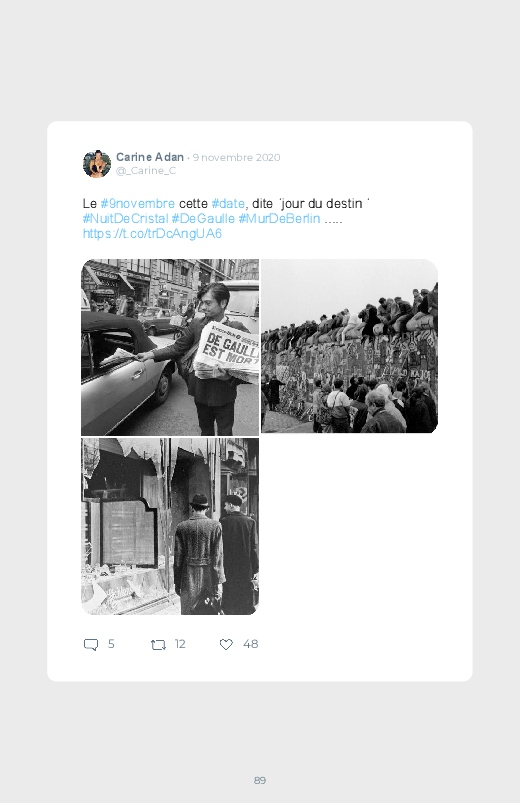Open the #NuitDeCristal hashtag
Screen dimensions: 520x803
coord(126,219)
